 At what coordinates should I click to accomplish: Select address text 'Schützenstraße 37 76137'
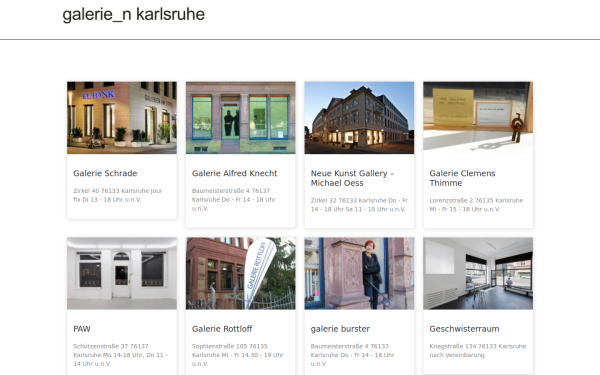click(111, 346)
